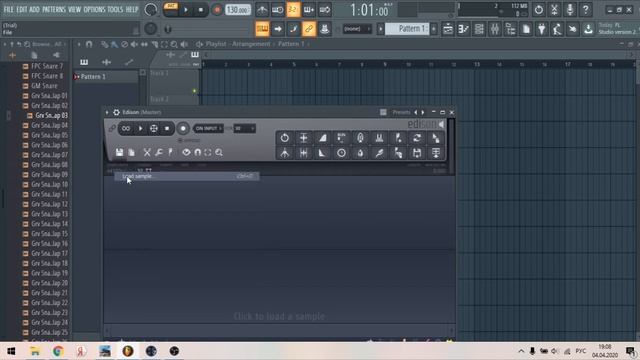Open the OPTIONS menu
Screen dimensions: 640x360
click(94, 9)
